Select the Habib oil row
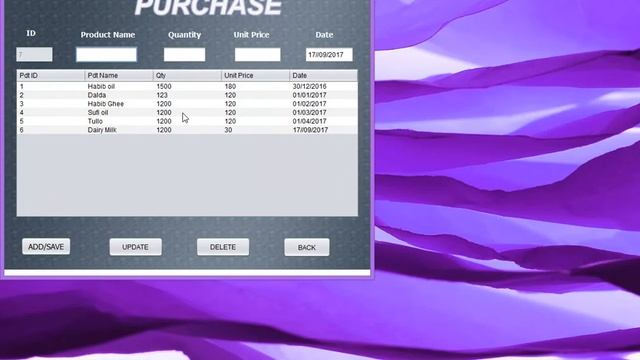The height and width of the screenshot is (360, 640). (x=187, y=87)
